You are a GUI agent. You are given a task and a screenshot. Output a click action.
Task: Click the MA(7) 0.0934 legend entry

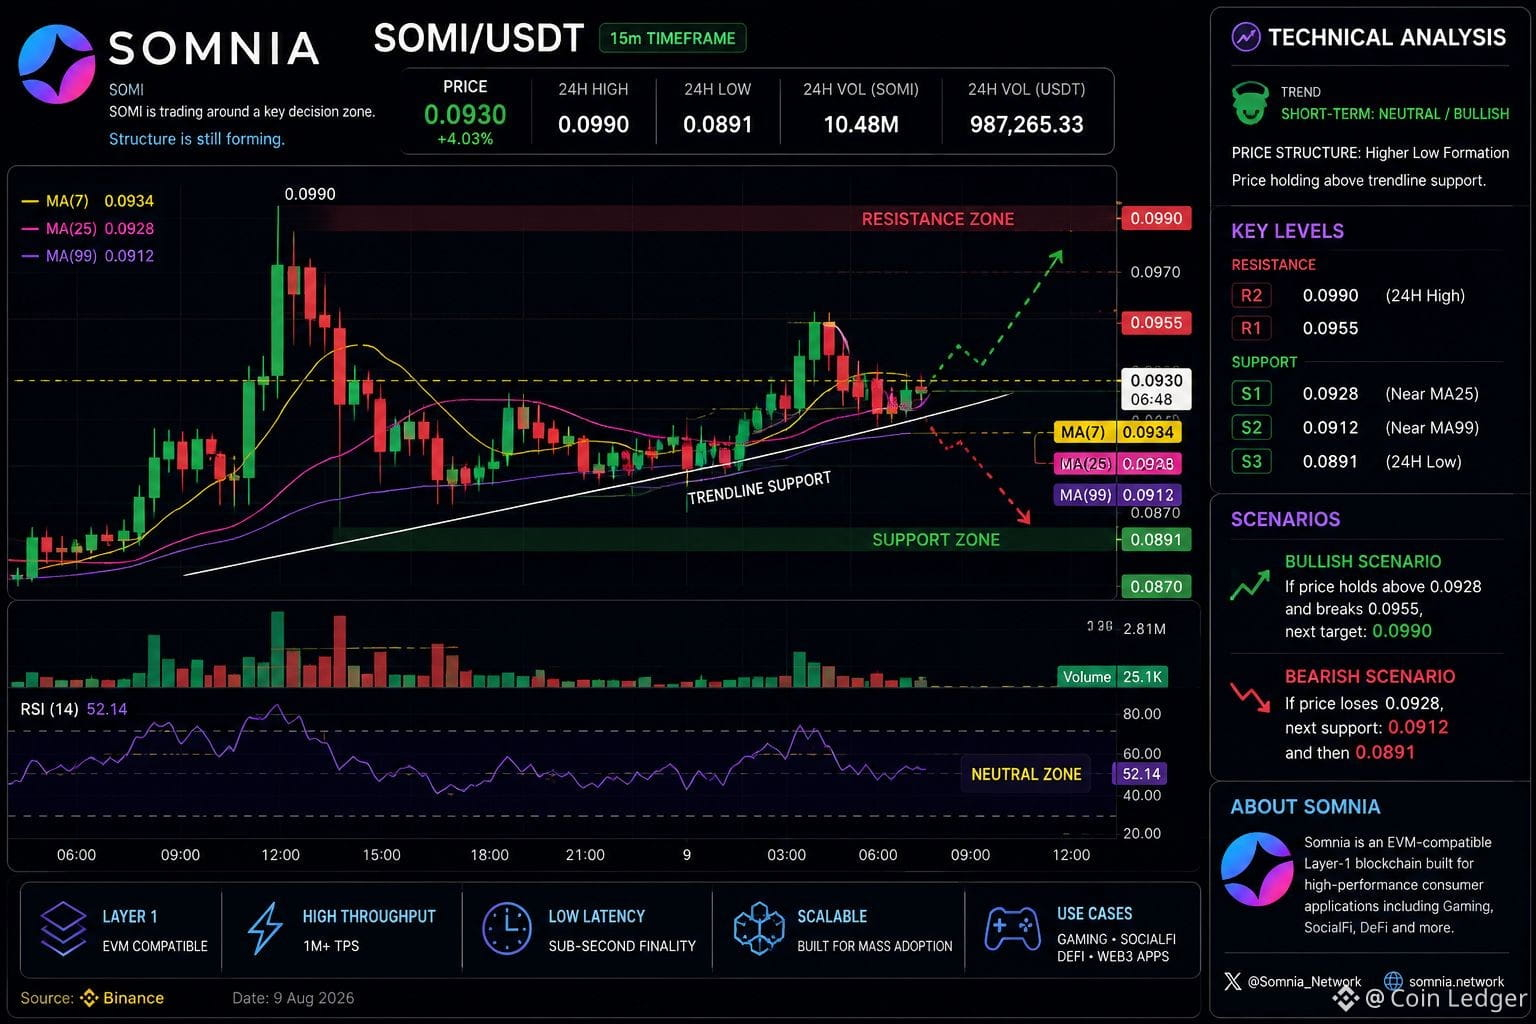[x=88, y=201]
